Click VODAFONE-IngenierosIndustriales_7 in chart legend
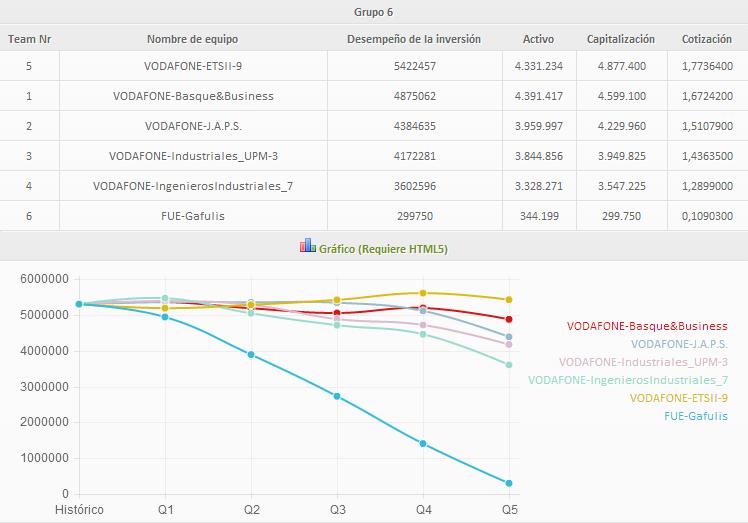The height and width of the screenshot is (523, 748). tap(628, 380)
